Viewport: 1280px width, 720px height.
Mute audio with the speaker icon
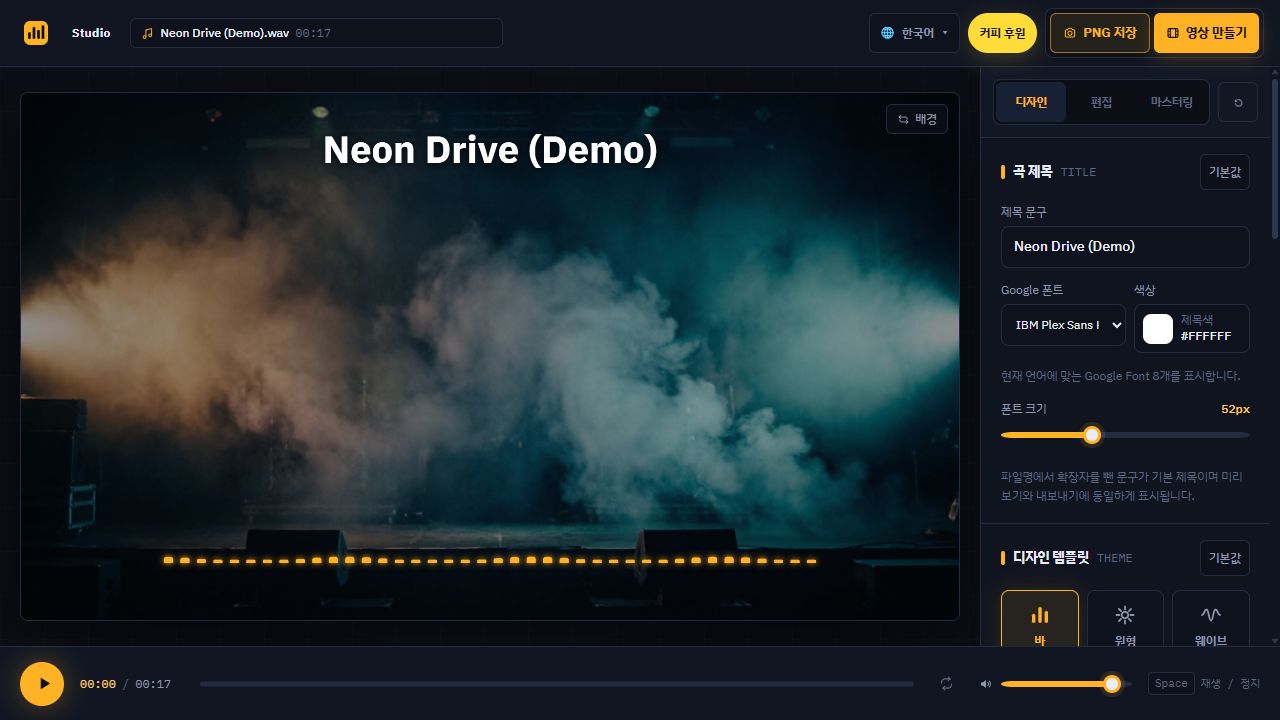coord(986,684)
